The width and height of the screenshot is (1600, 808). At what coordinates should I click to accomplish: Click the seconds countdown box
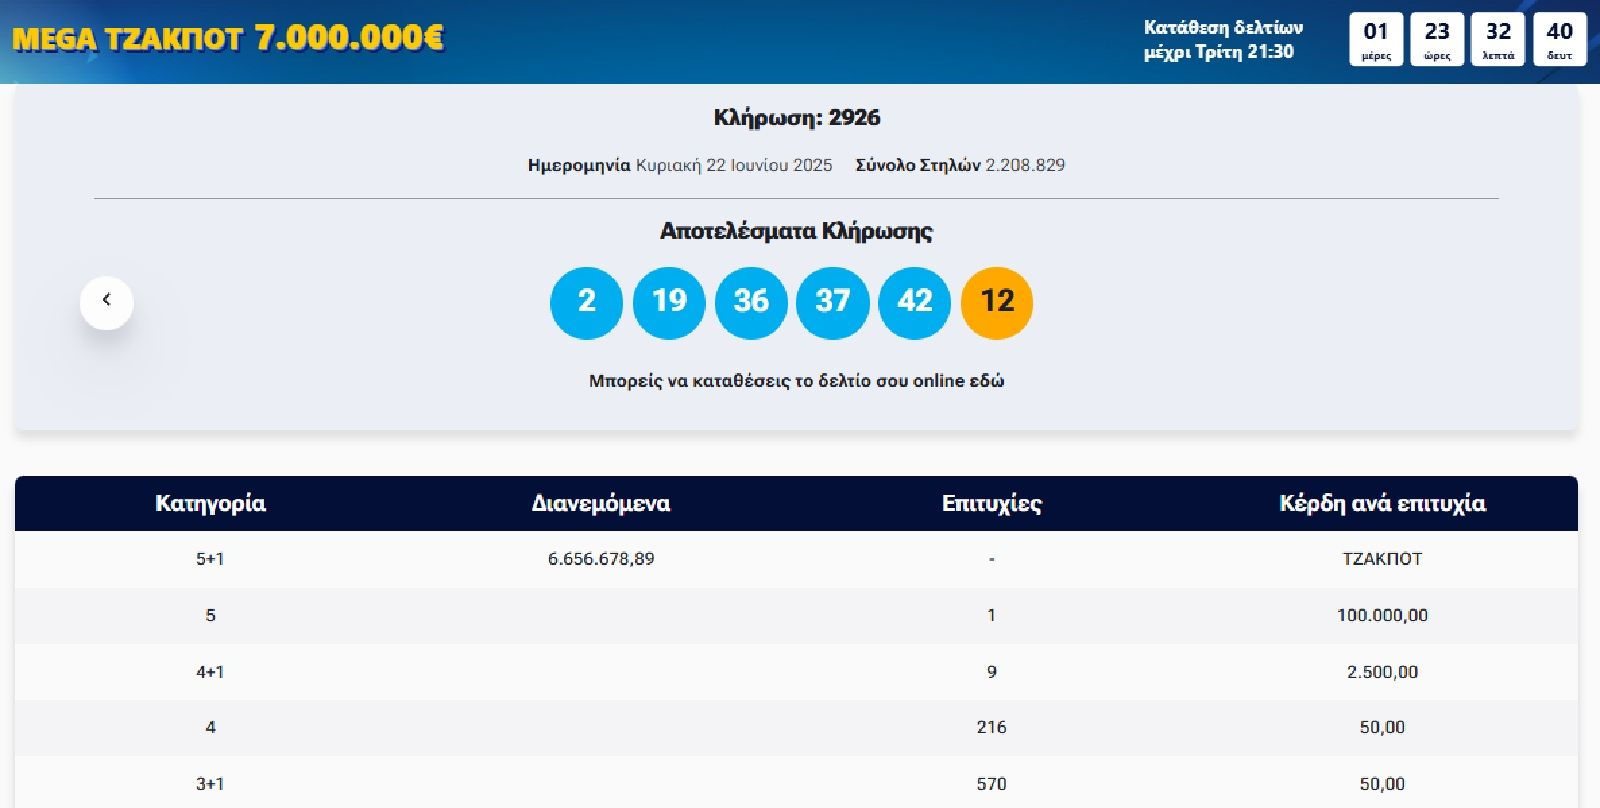coord(1559,40)
